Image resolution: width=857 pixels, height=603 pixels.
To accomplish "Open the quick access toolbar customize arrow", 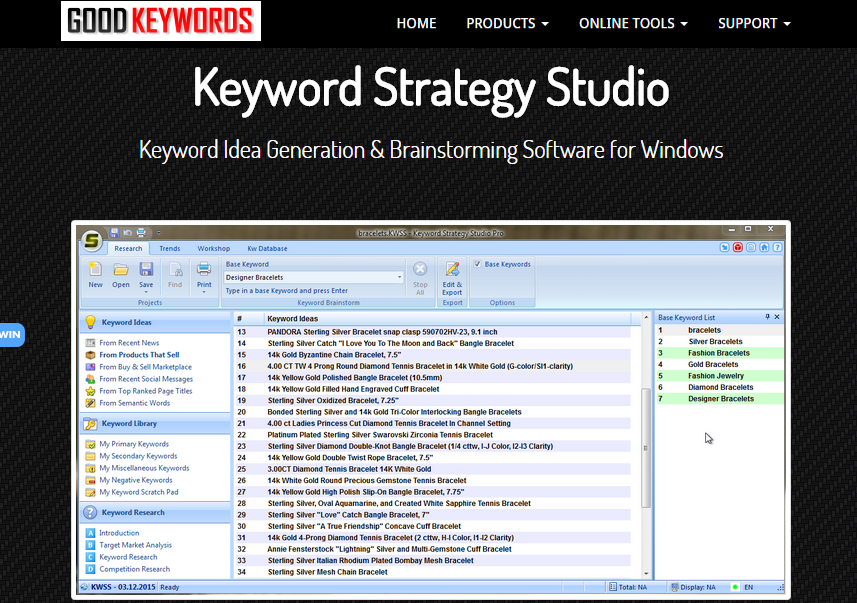I will pyautogui.click(x=159, y=233).
